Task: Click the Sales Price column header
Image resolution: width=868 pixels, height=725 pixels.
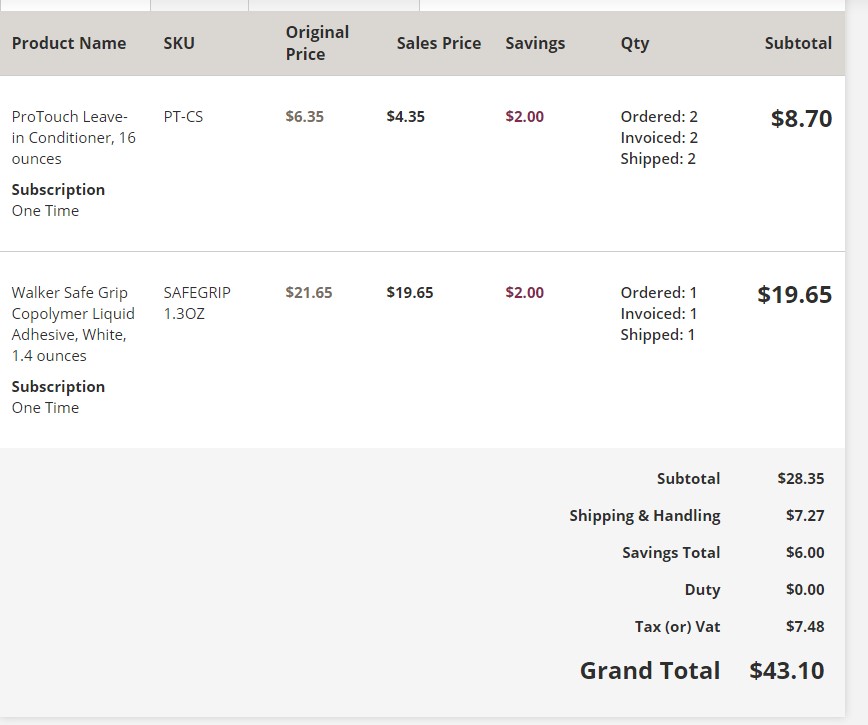Action: click(x=438, y=43)
